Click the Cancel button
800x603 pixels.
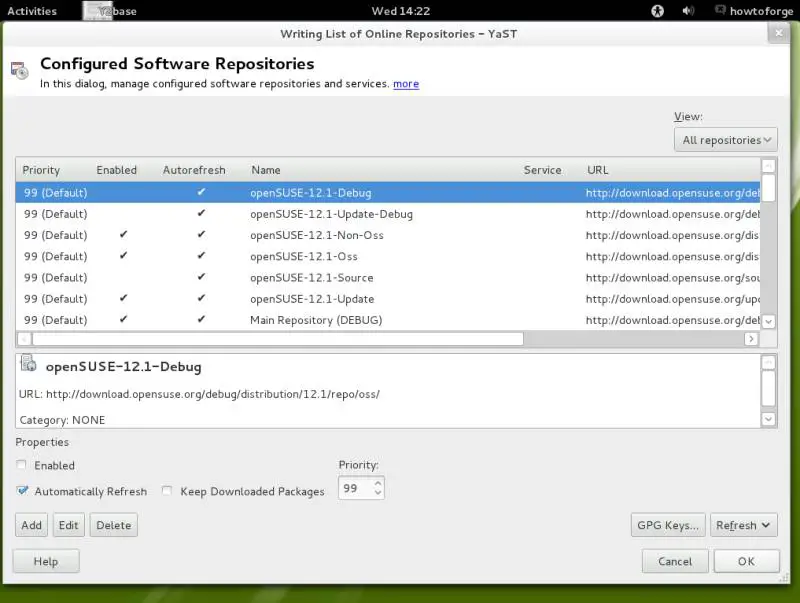pyautogui.click(x=675, y=561)
